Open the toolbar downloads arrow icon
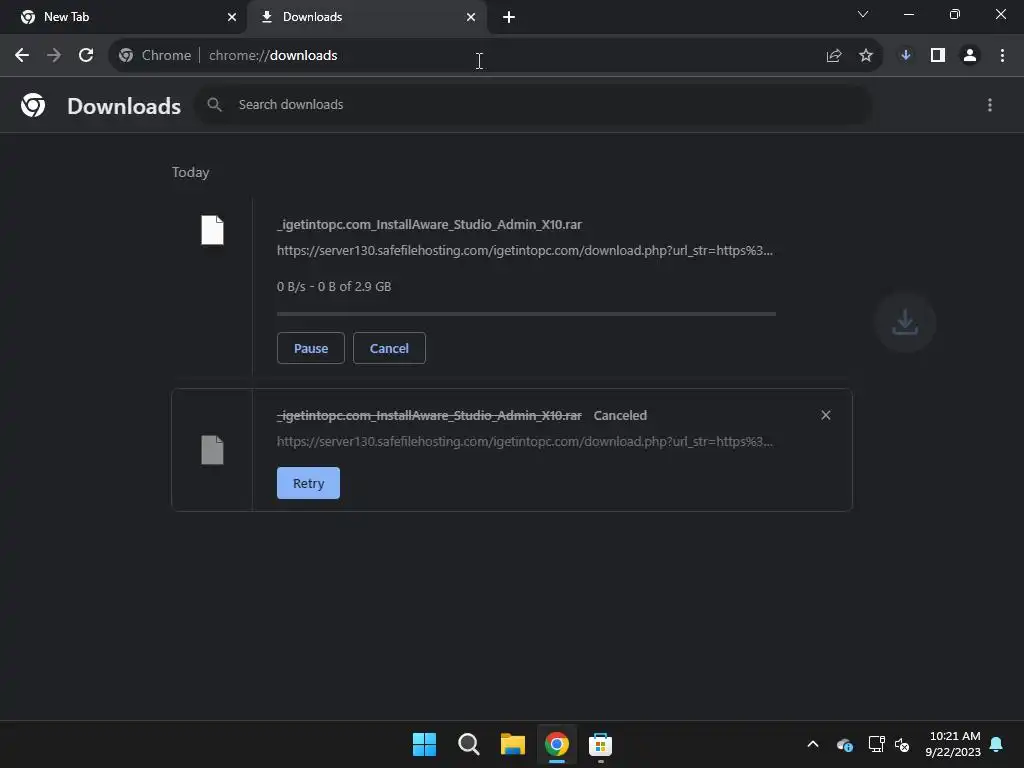This screenshot has height=768, width=1024. 906,56
